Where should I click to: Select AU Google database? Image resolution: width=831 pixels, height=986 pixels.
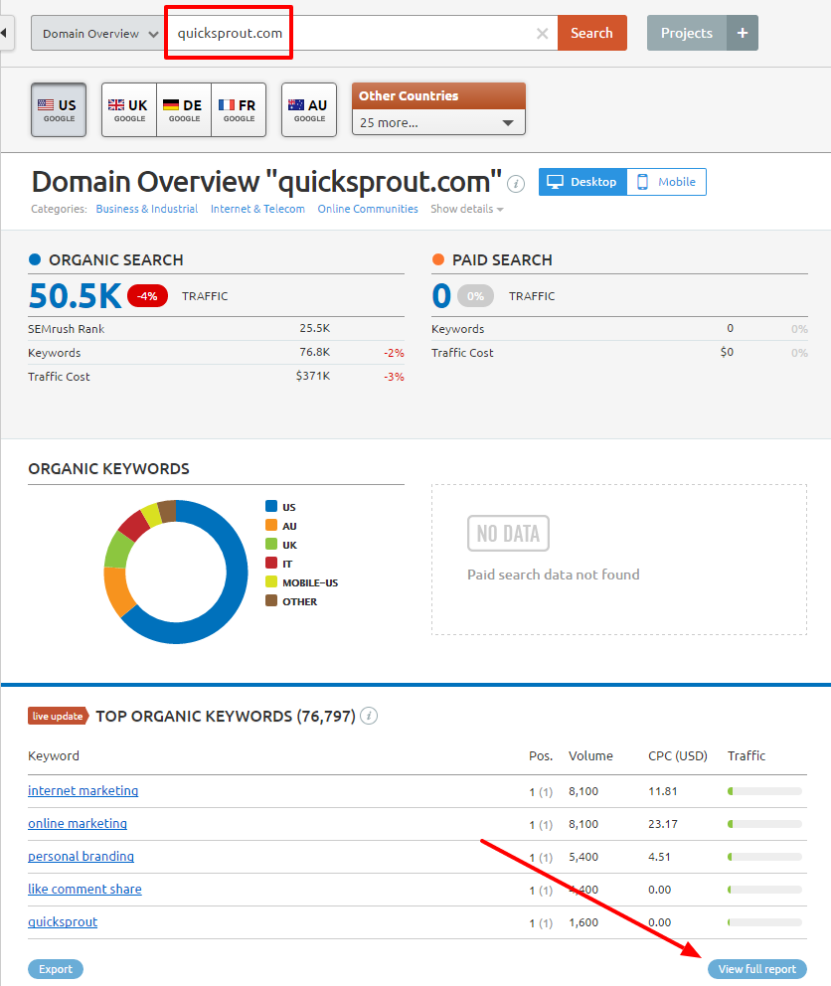click(x=309, y=110)
